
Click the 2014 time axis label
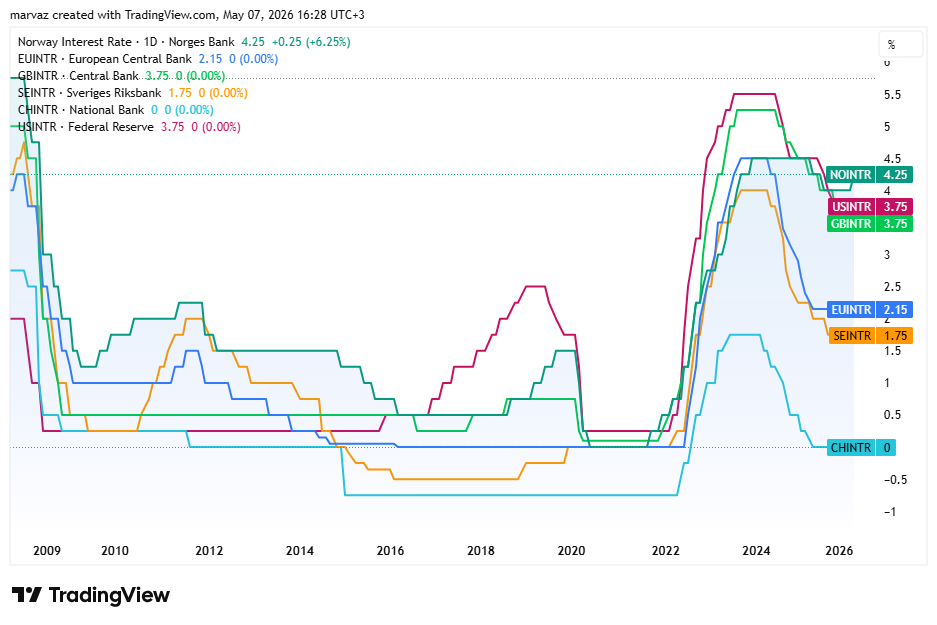[x=299, y=551]
